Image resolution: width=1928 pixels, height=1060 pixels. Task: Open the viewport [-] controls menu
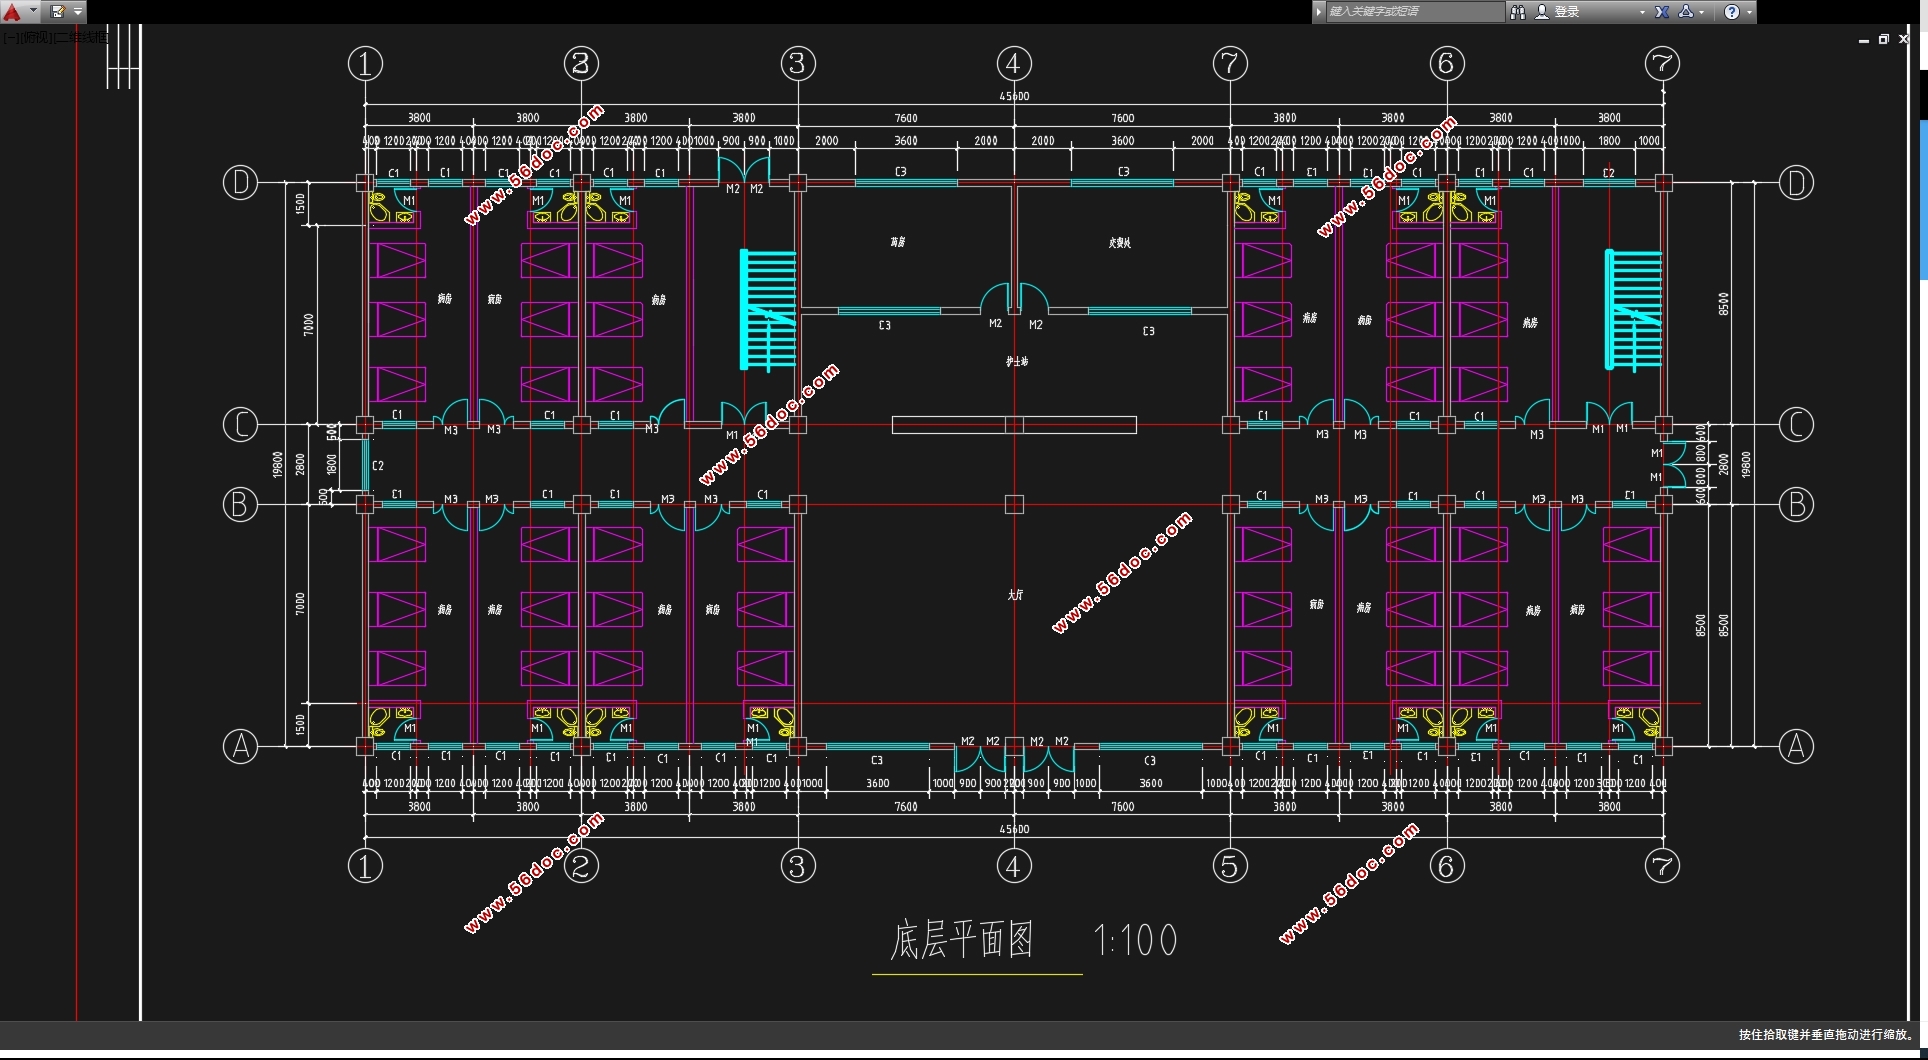[x=8, y=38]
